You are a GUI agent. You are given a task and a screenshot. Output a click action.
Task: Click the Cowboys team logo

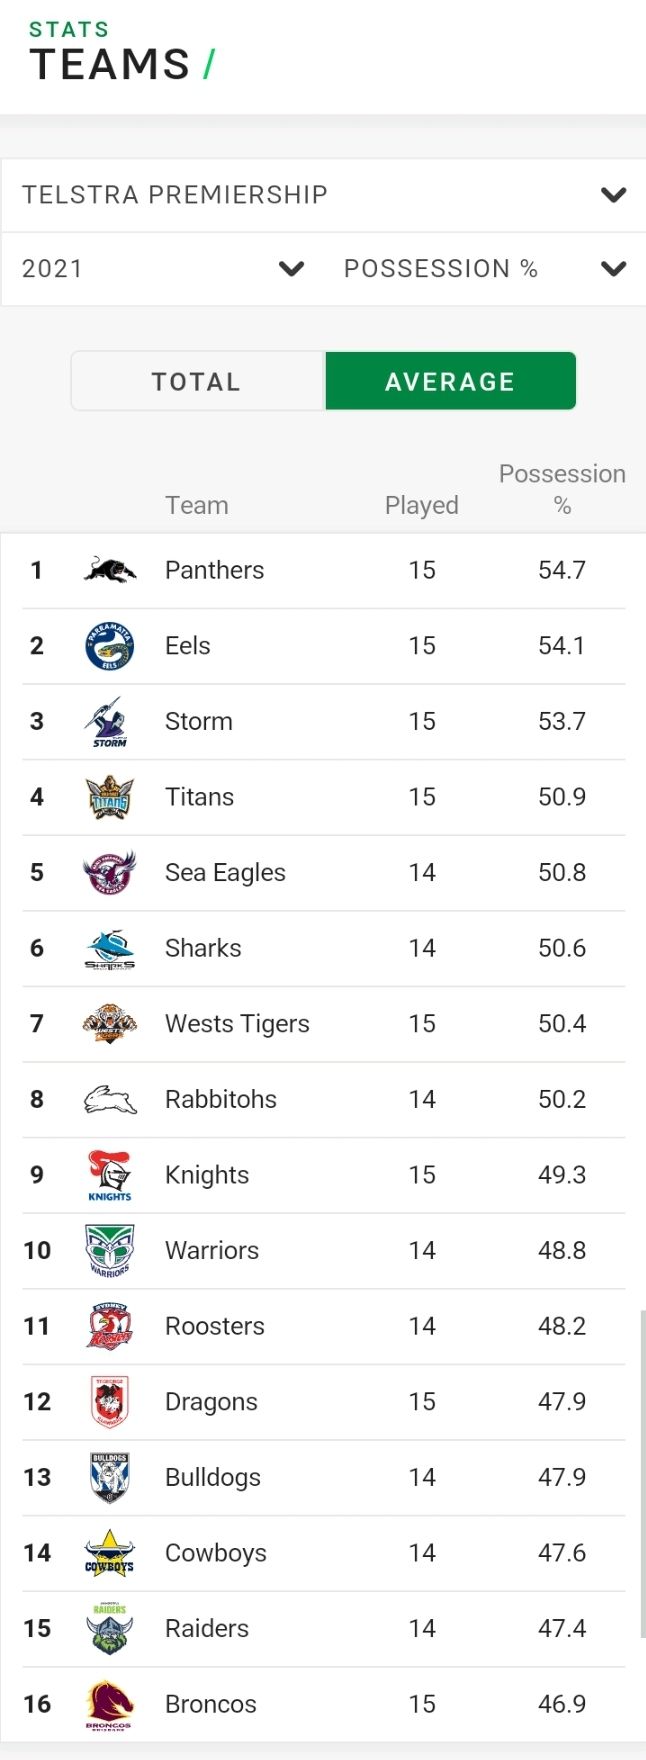[x=109, y=1553]
